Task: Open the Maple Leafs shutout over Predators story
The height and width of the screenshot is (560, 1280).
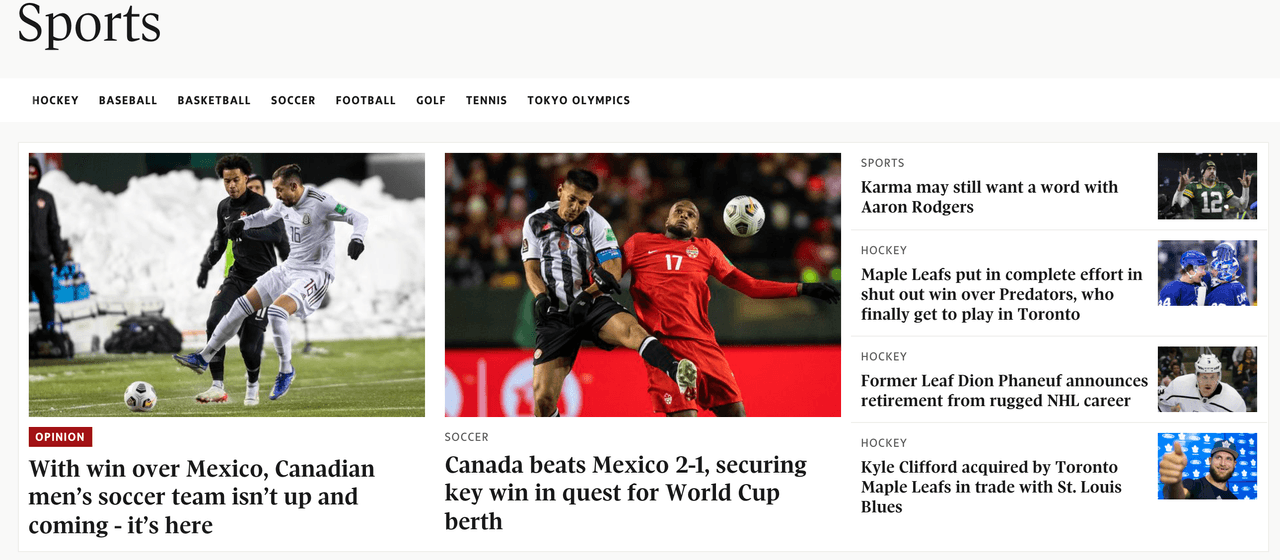Action: (1001, 294)
